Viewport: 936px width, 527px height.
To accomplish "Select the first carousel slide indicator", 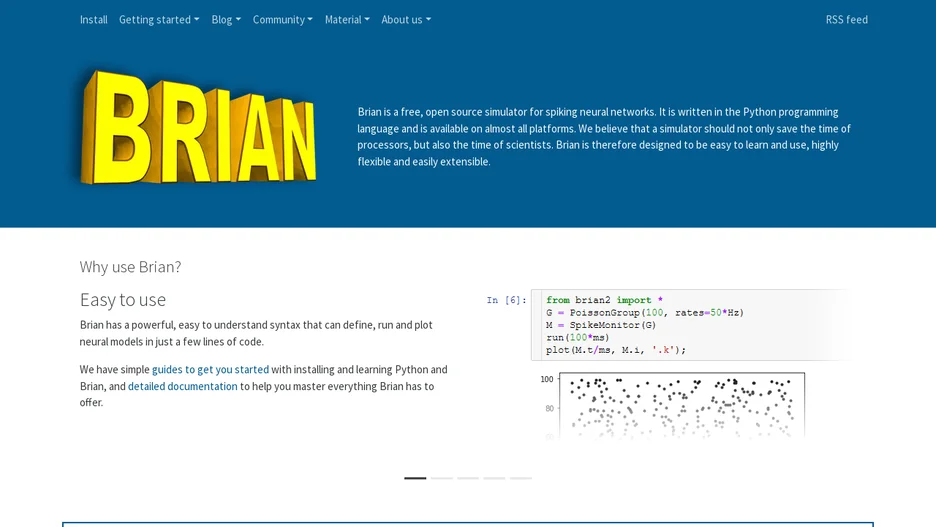I will tap(415, 478).
